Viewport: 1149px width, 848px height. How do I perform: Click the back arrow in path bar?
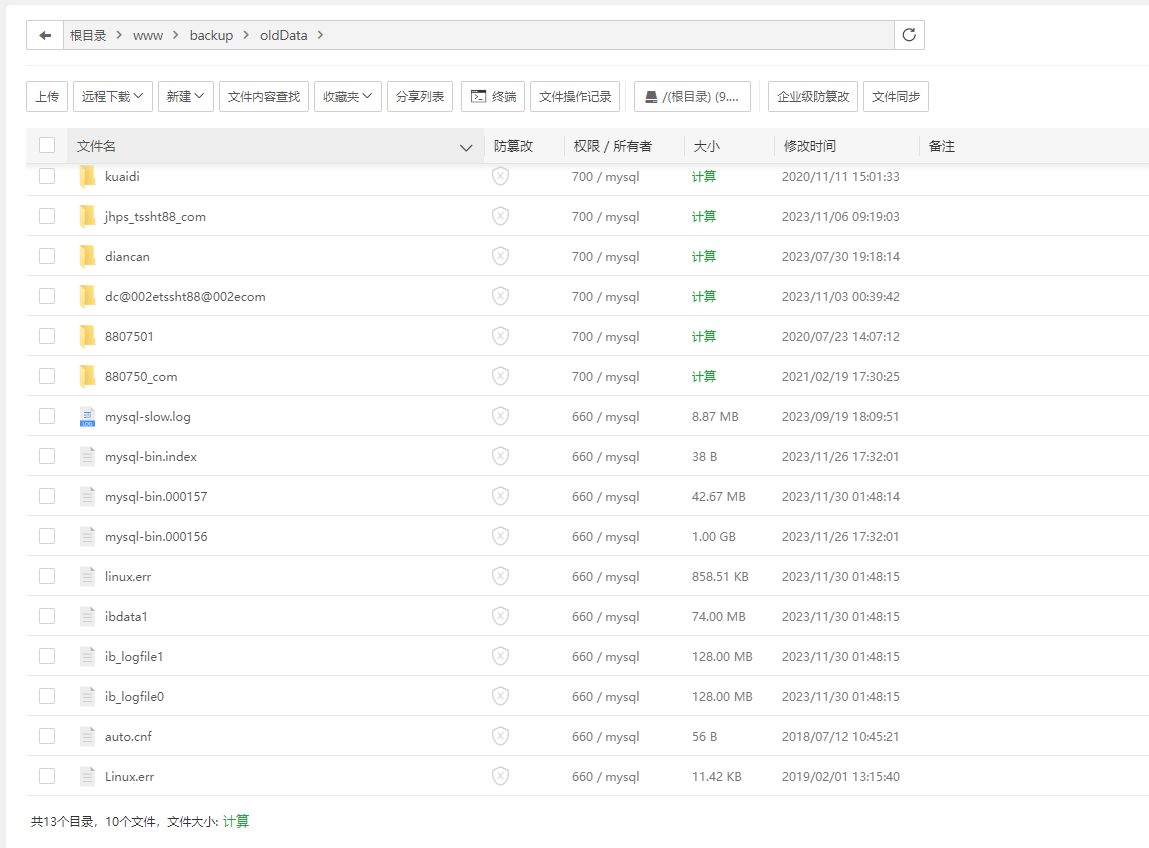pos(45,35)
